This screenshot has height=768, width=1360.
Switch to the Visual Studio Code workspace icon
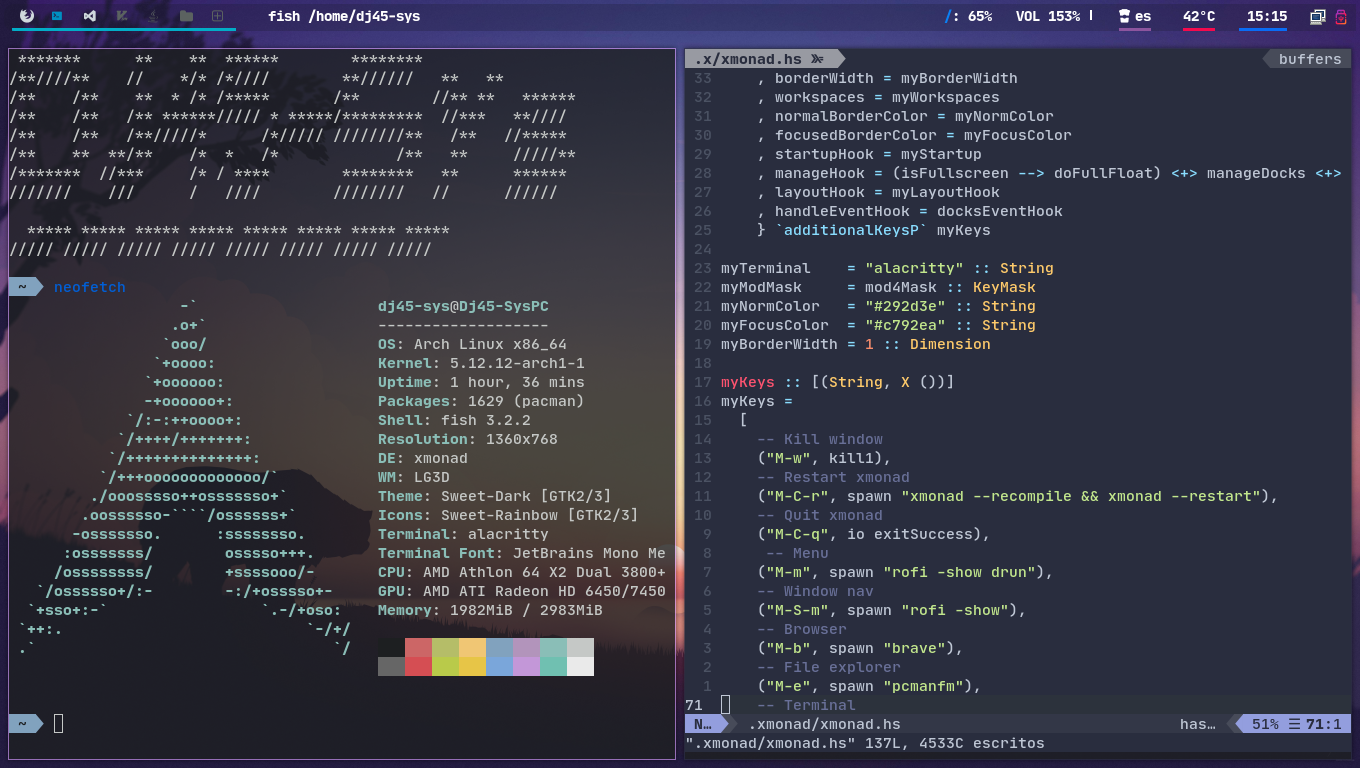coord(90,16)
